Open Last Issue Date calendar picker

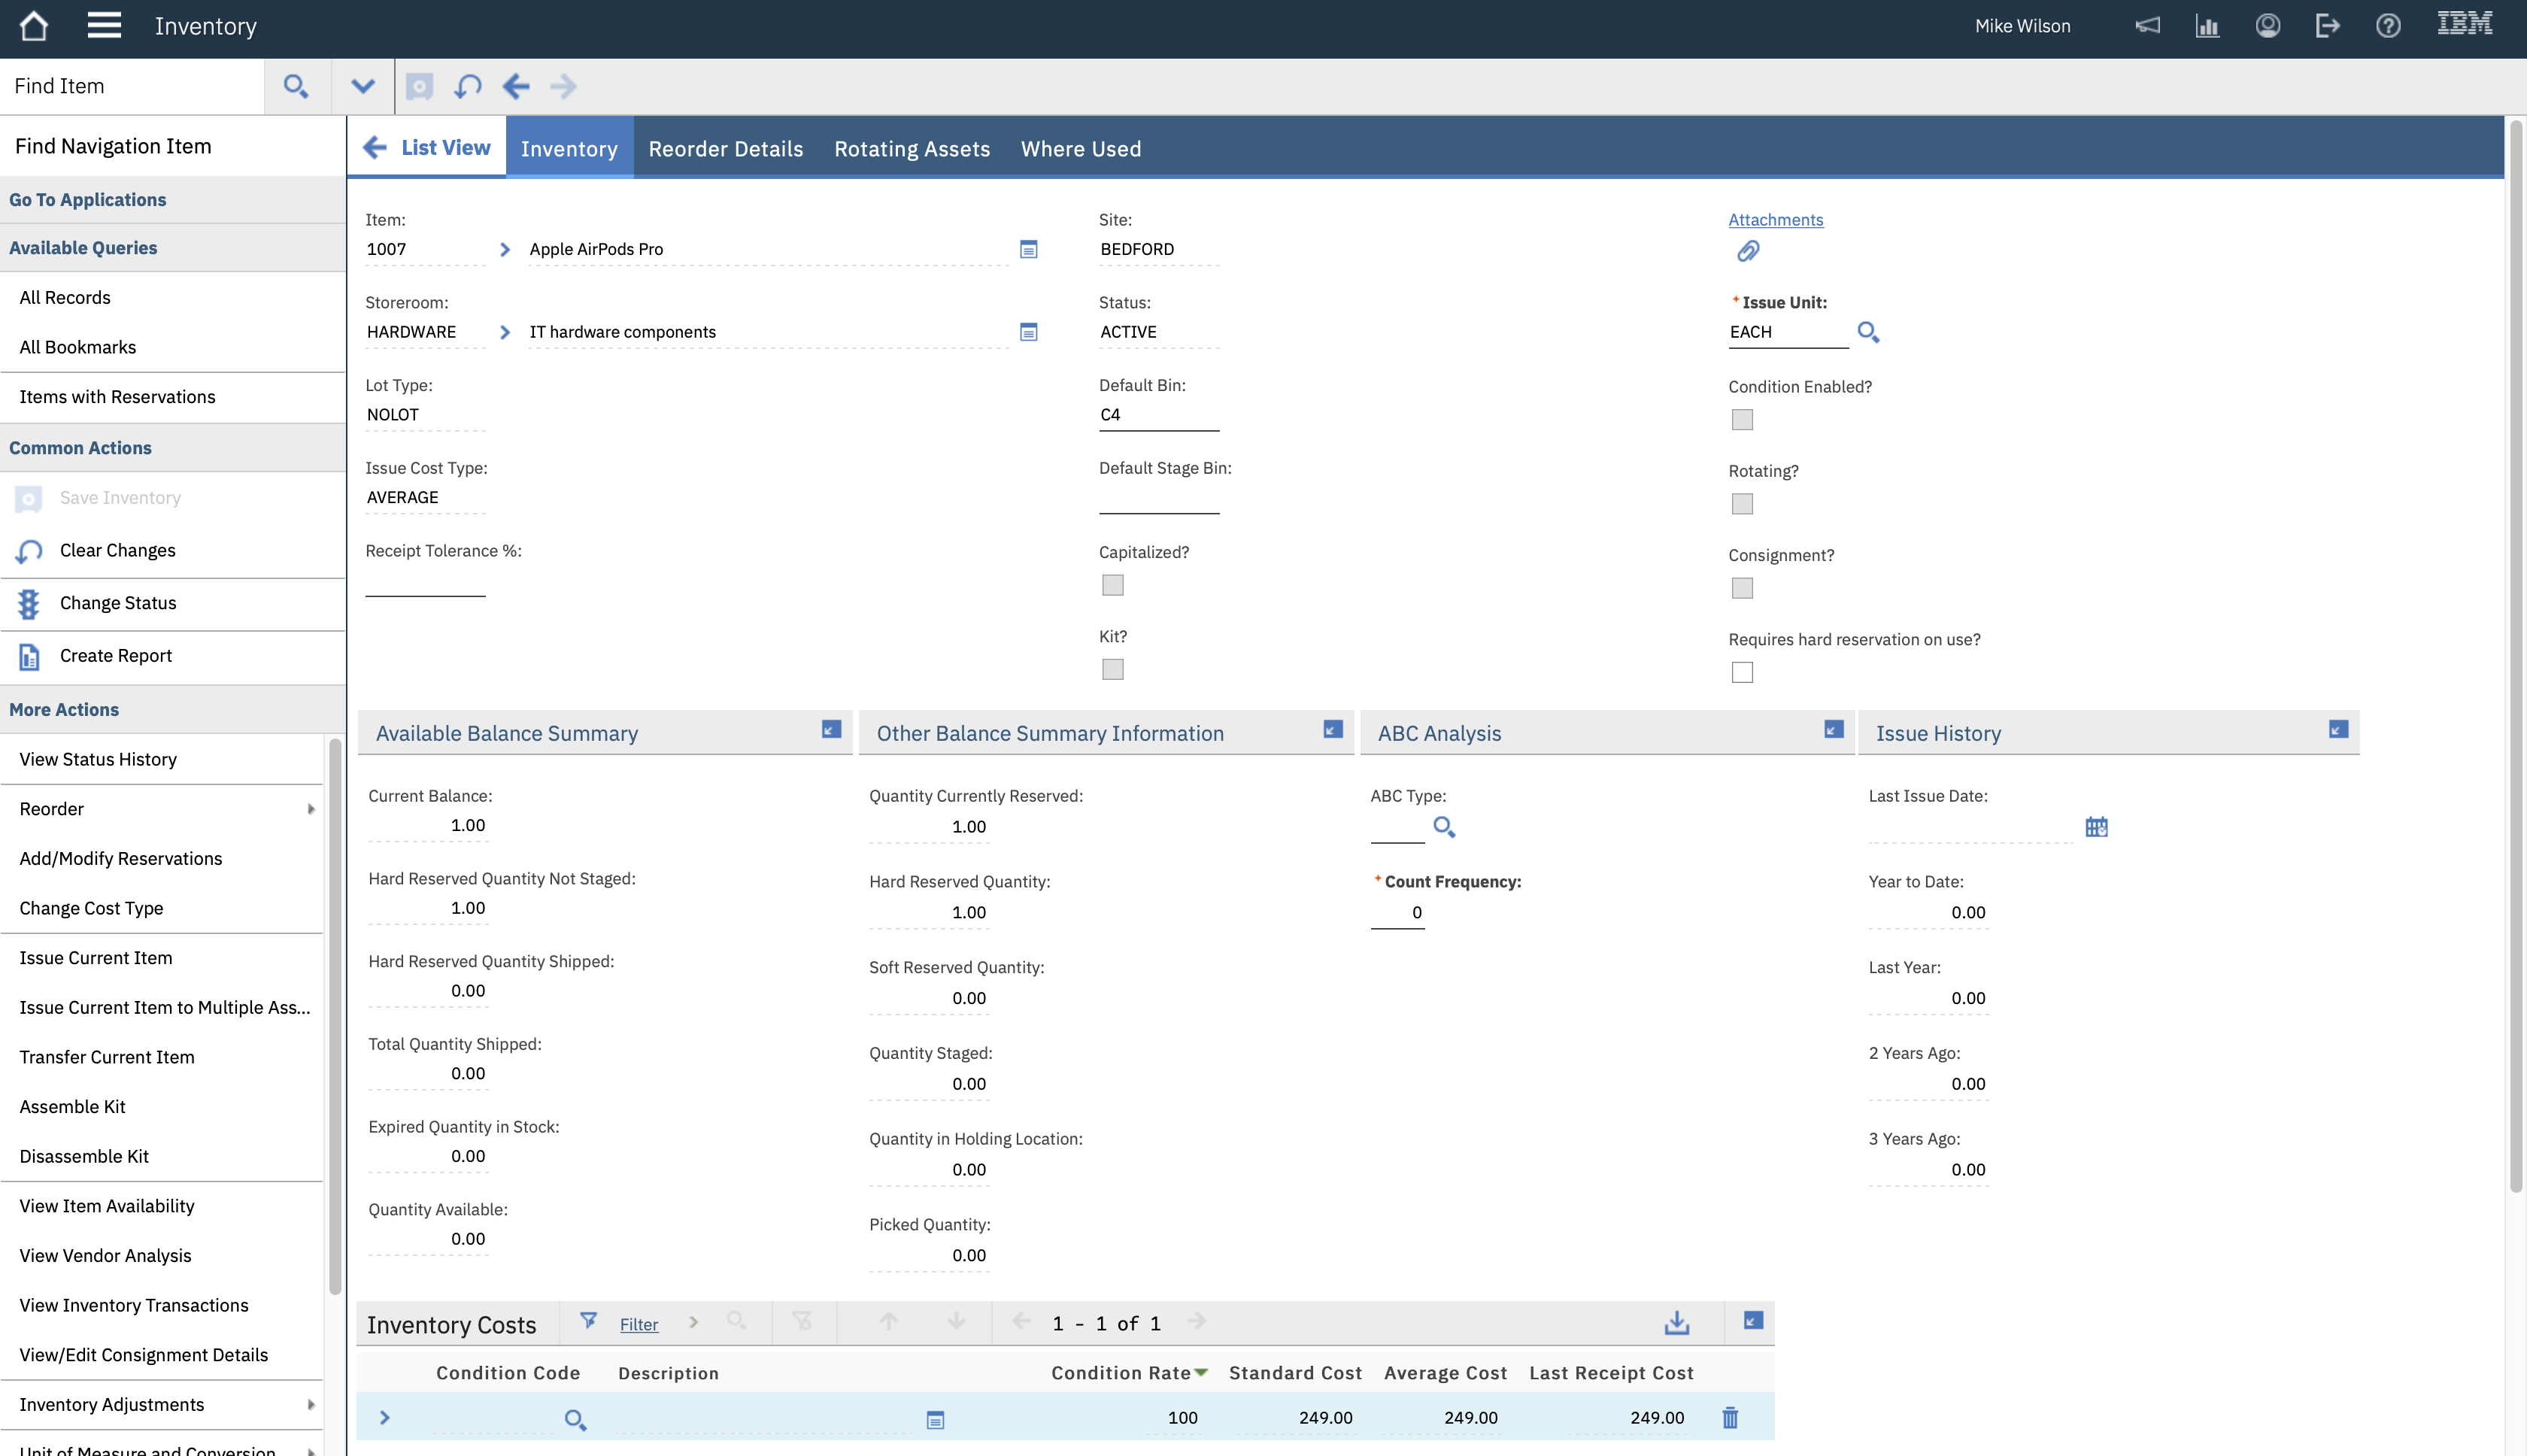point(2096,827)
